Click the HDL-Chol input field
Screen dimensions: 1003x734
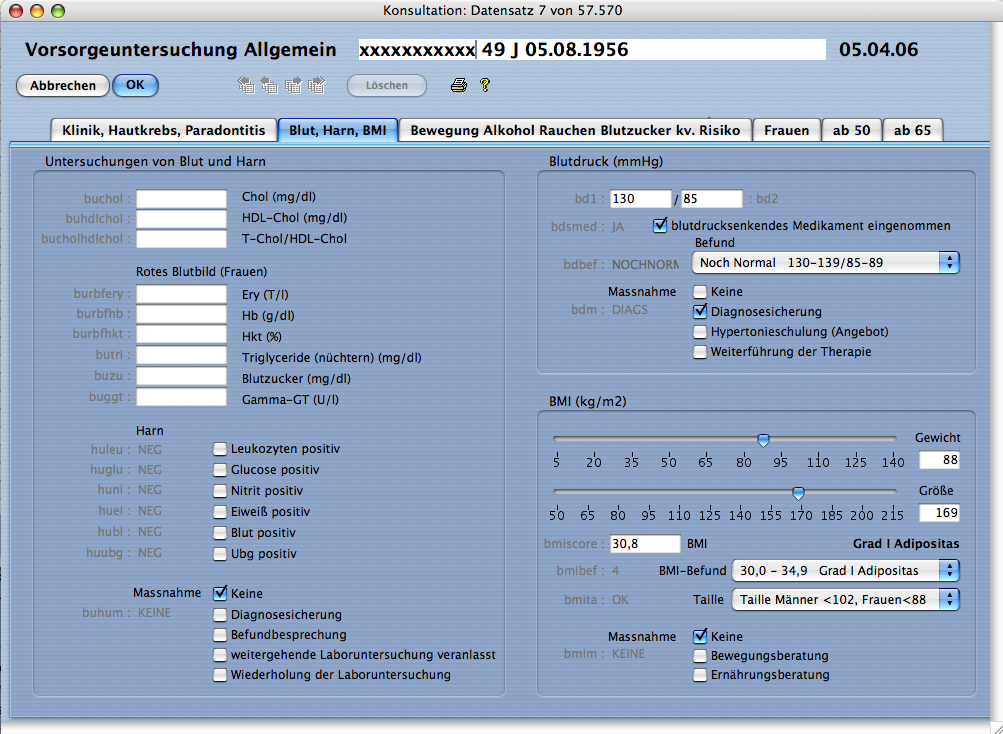(181, 218)
